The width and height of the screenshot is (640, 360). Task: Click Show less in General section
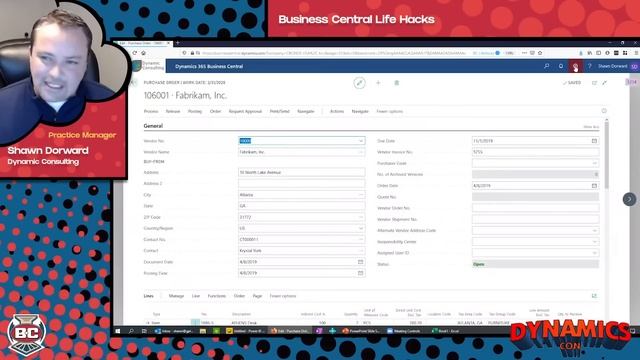tap(591, 127)
